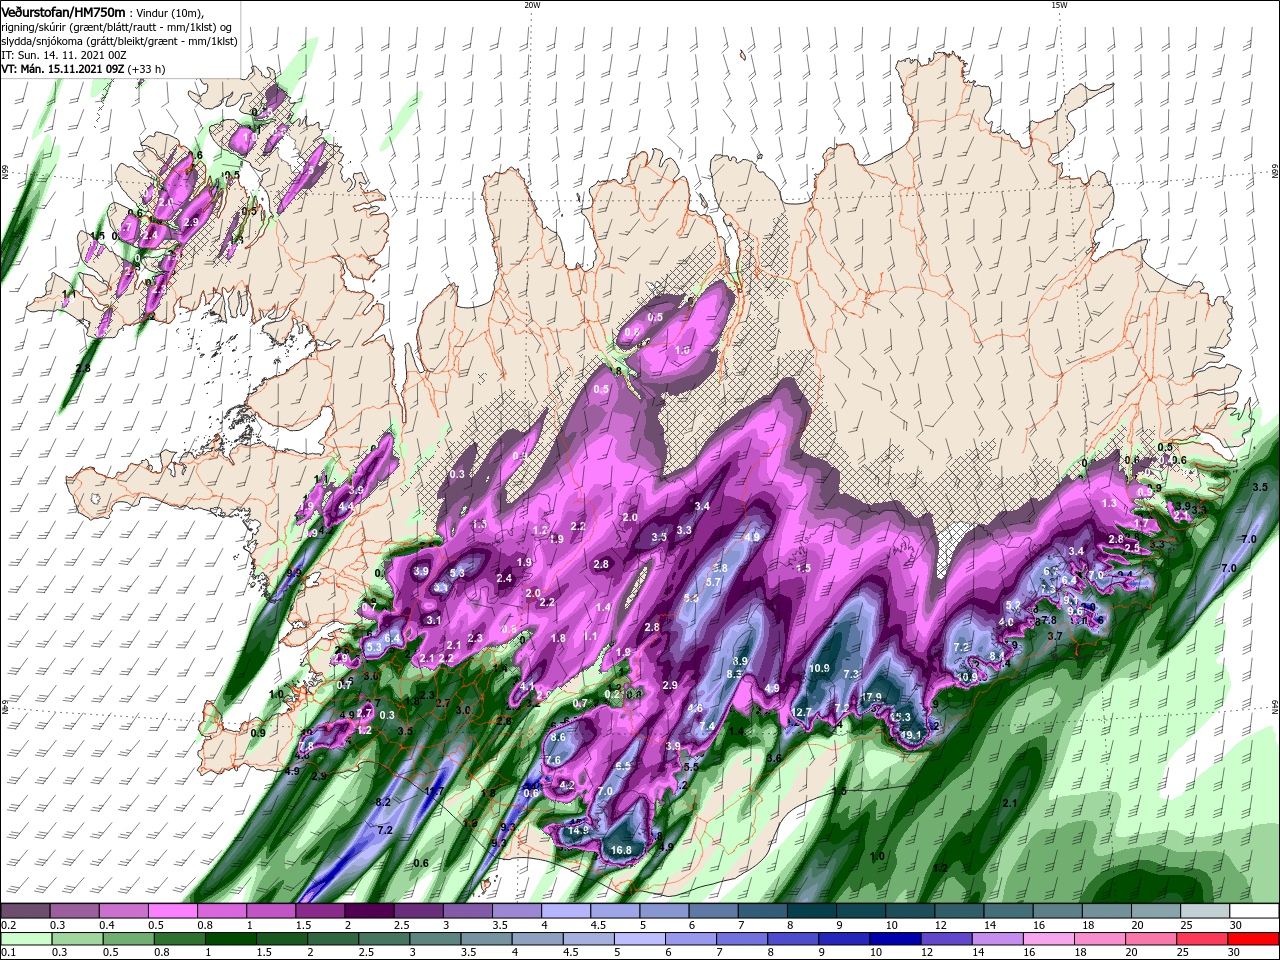Click the 14.8 precipitation value on map
Image resolution: width=1280 pixels, height=960 pixels.
tap(579, 830)
